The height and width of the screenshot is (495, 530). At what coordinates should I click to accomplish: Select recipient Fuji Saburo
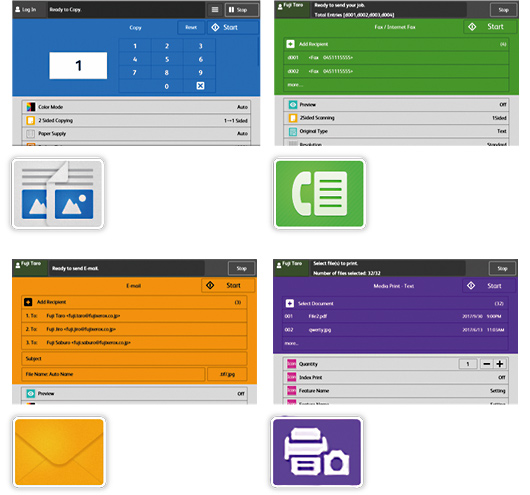pyautogui.click(x=134, y=343)
